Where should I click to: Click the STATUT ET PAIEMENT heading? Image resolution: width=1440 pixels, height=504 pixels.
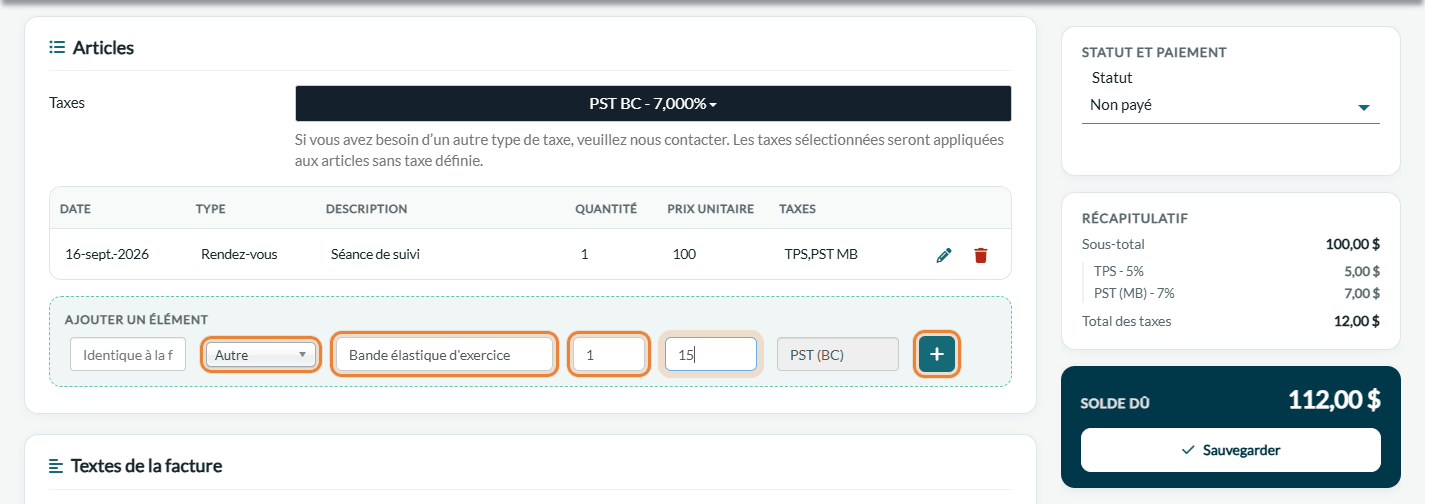[1154, 52]
